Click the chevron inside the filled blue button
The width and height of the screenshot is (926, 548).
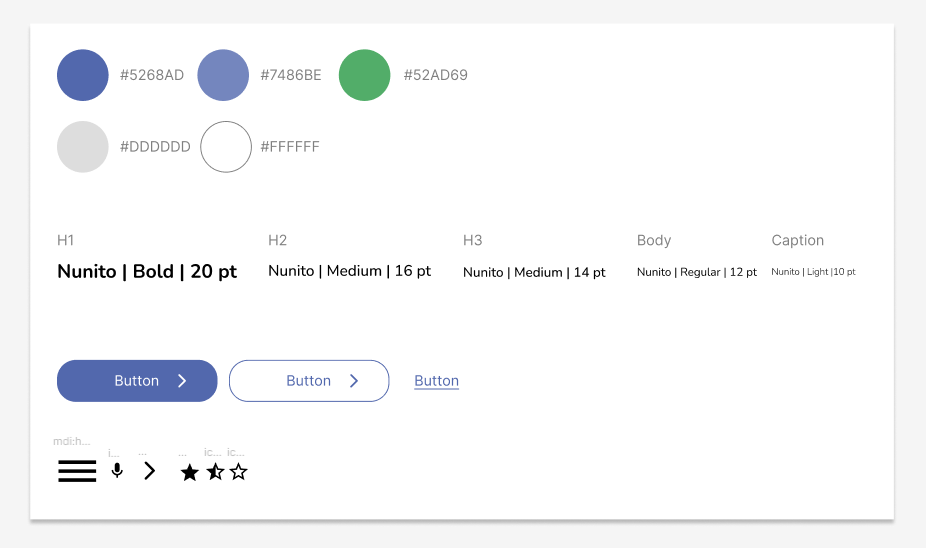click(182, 381)
